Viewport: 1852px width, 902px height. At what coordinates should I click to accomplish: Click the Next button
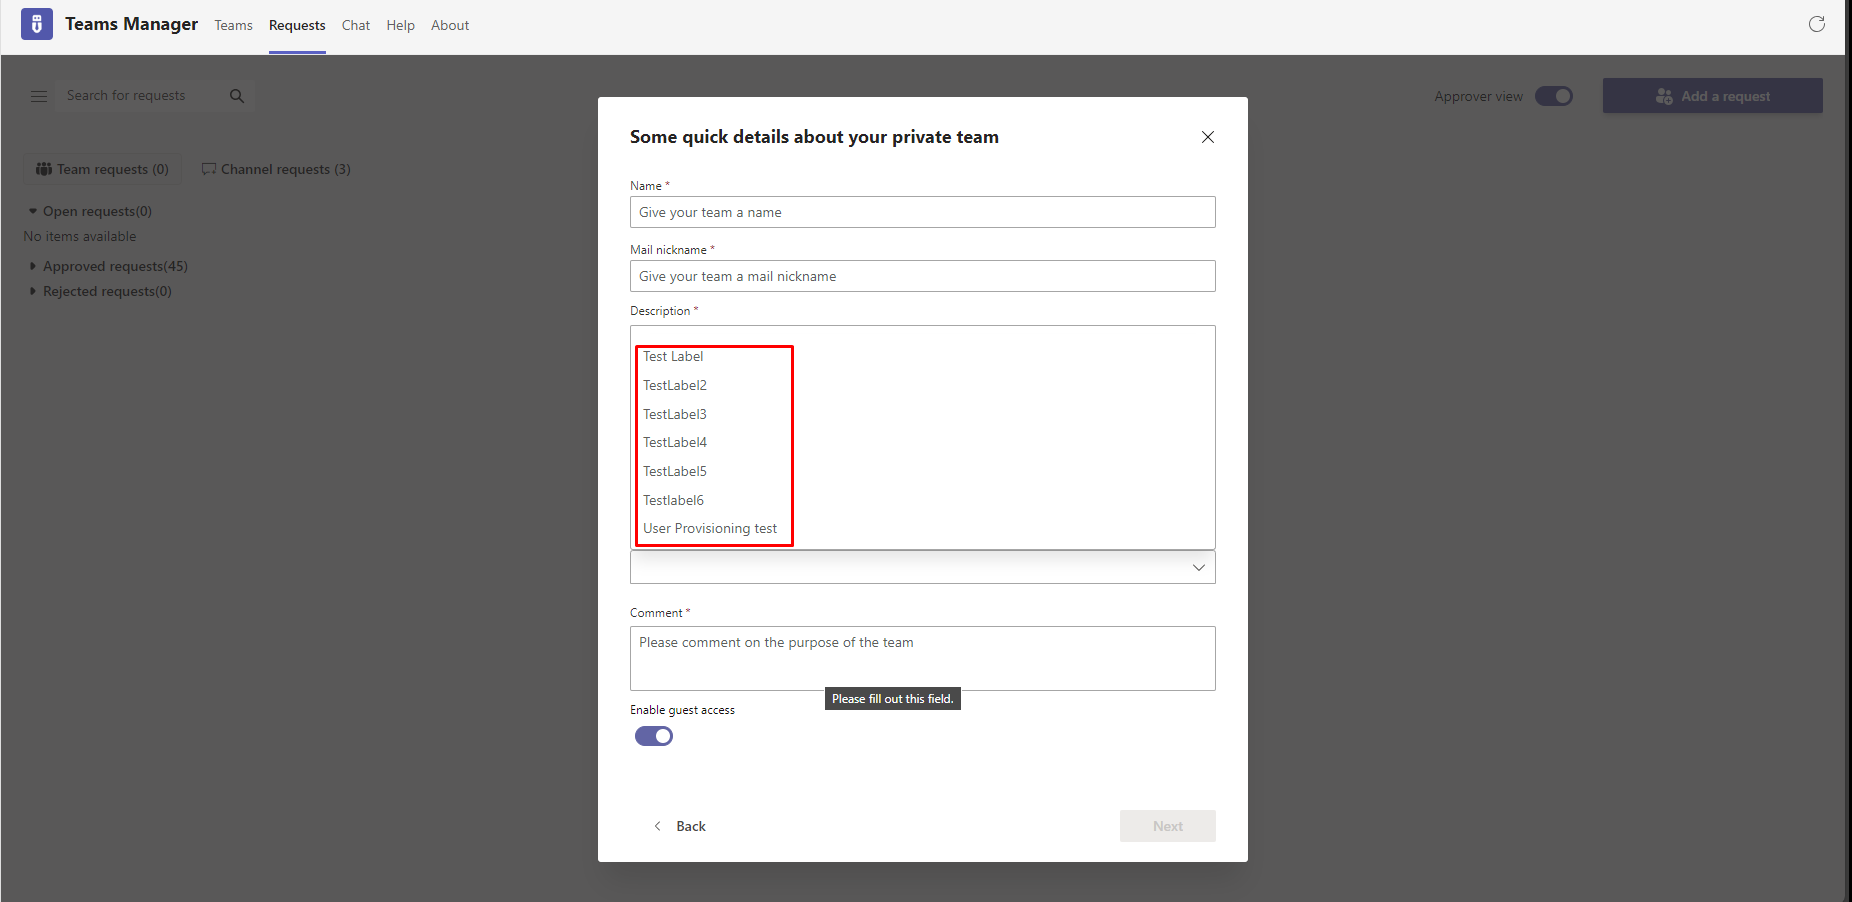(x=1167, y=826)
